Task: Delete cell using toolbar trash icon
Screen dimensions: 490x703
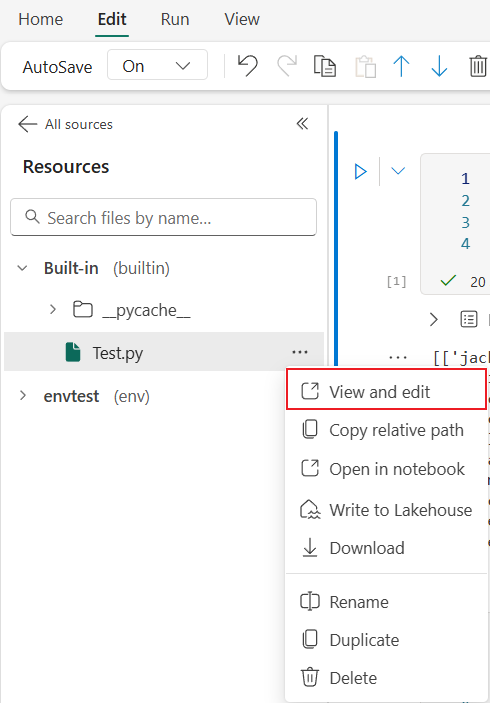Action: [x=477, y=66]
